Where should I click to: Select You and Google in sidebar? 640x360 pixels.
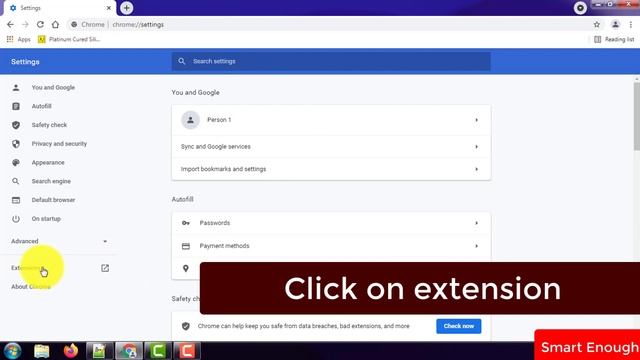pyautogui.click(x=53, y=87)
